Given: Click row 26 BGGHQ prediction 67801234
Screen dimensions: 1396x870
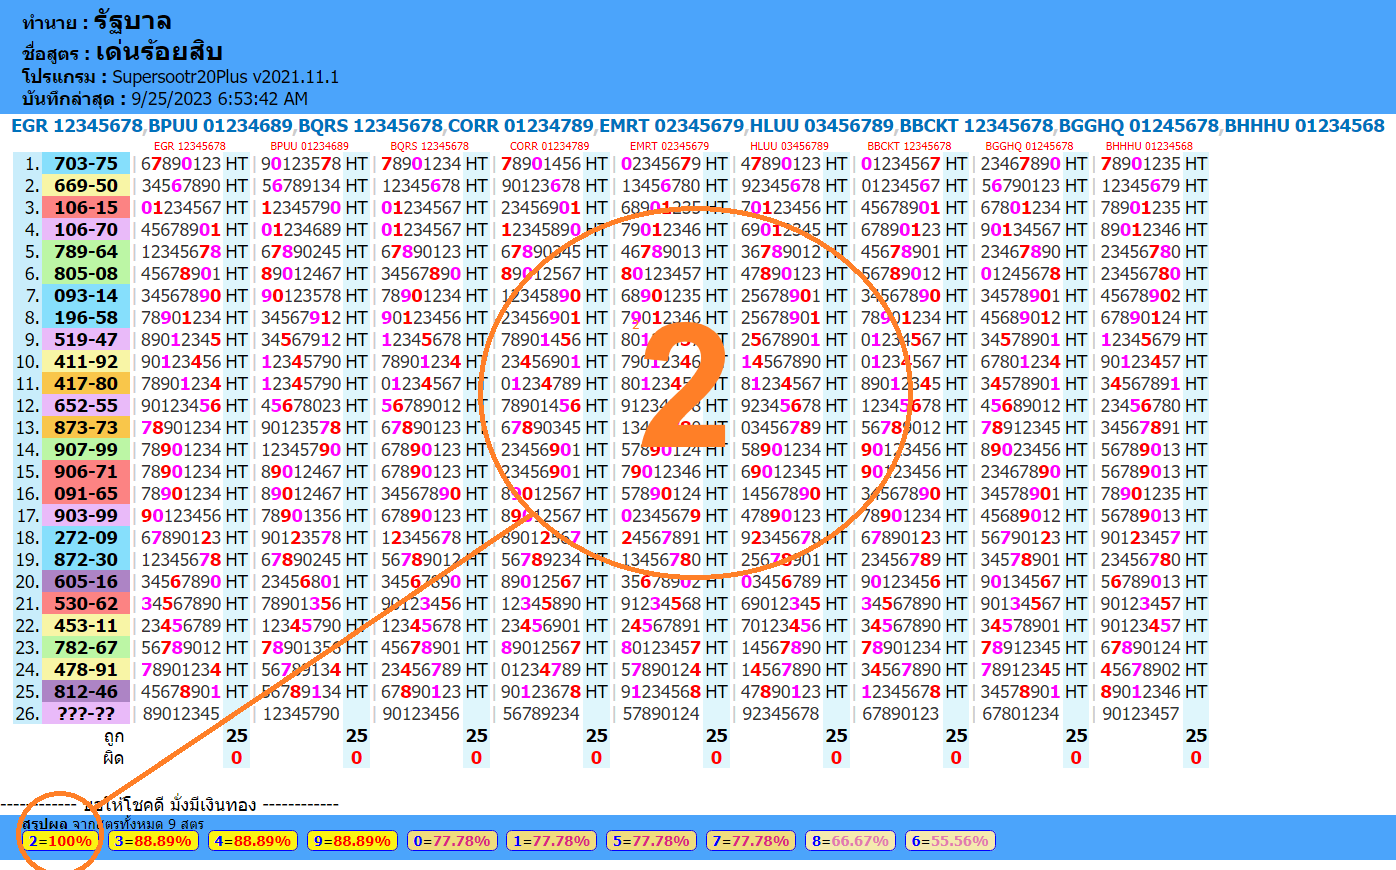Looking at the screenshot, I should pyautogui.click(x=1021, y=714).
